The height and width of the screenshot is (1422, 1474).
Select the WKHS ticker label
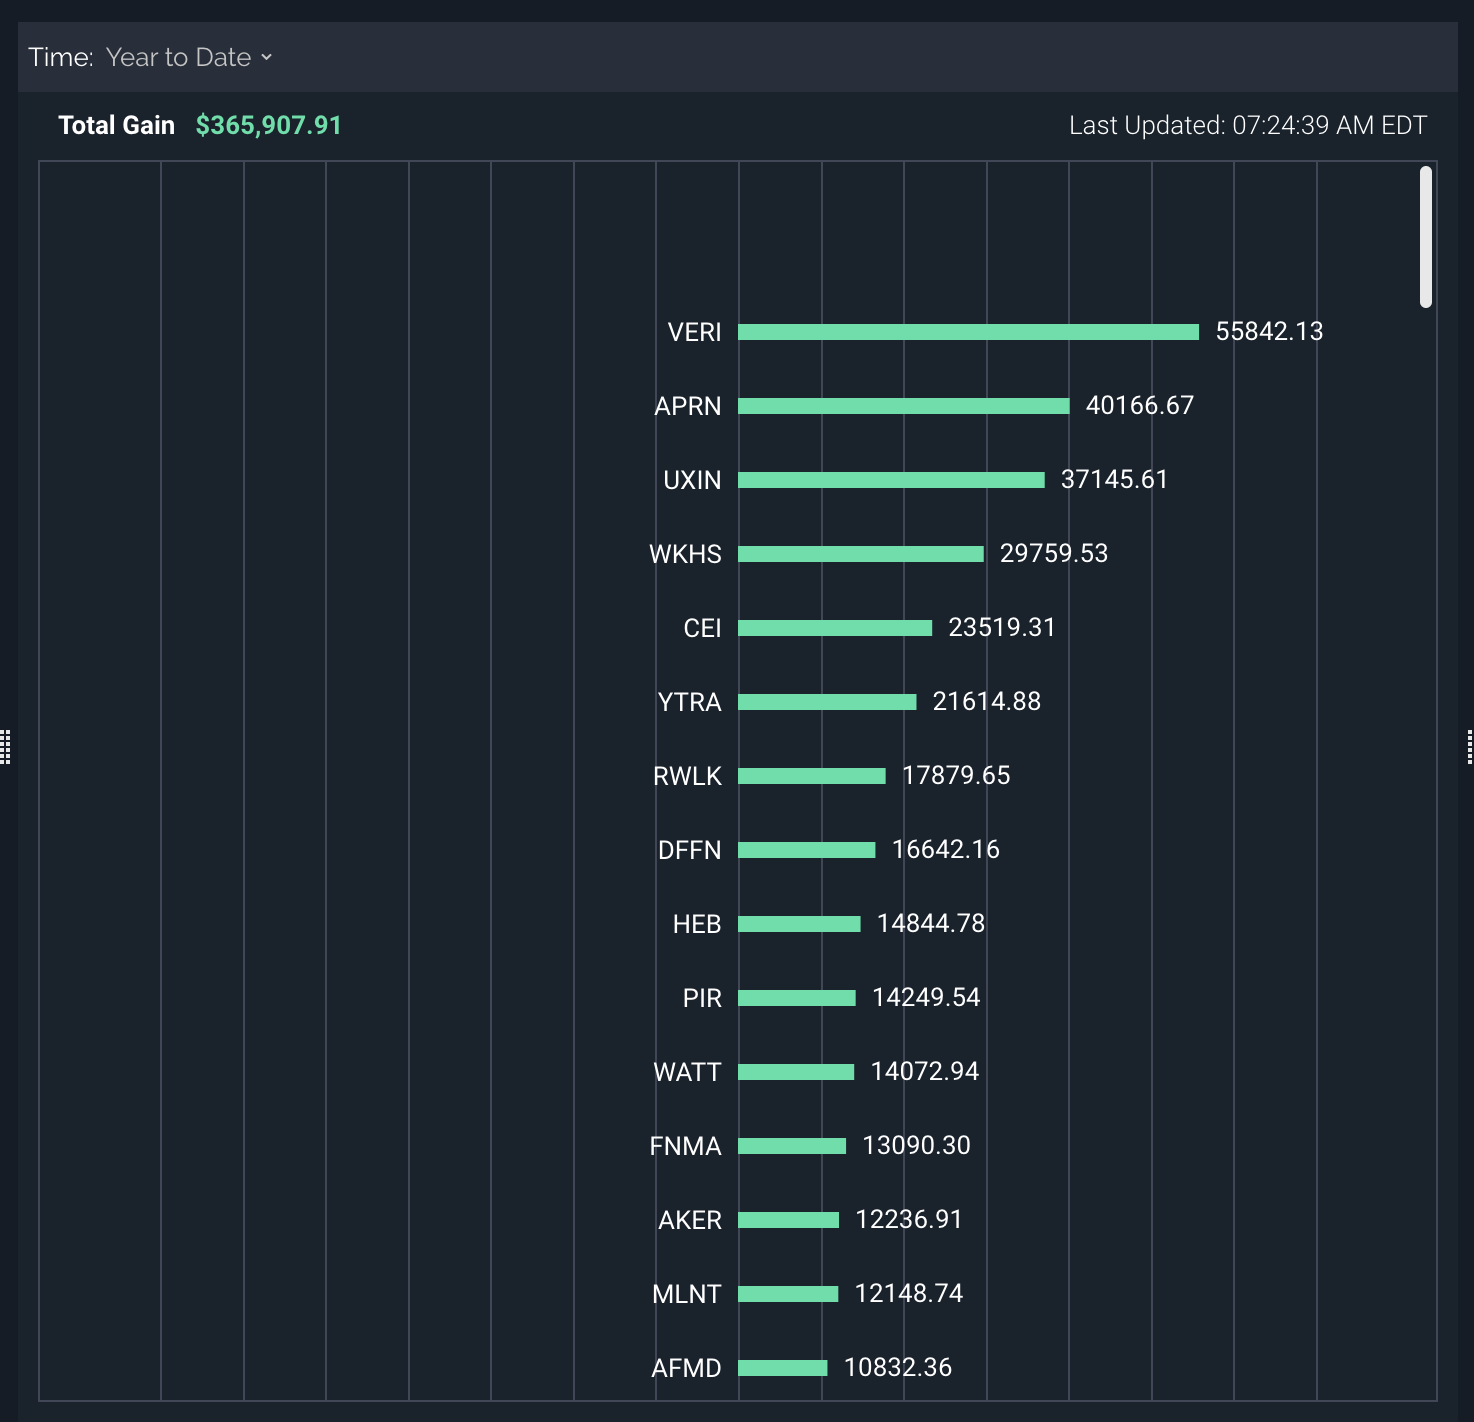pos(685,554)
